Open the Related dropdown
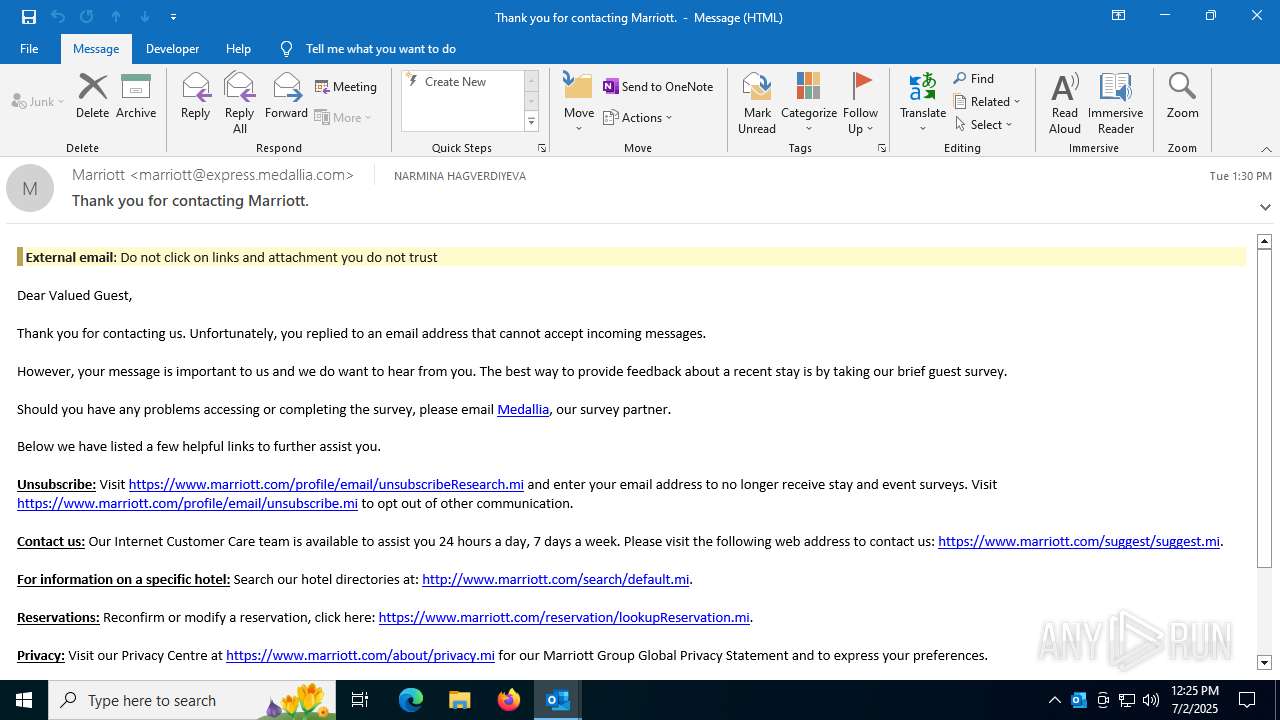 pyautogui.click(x=987, y=101)
